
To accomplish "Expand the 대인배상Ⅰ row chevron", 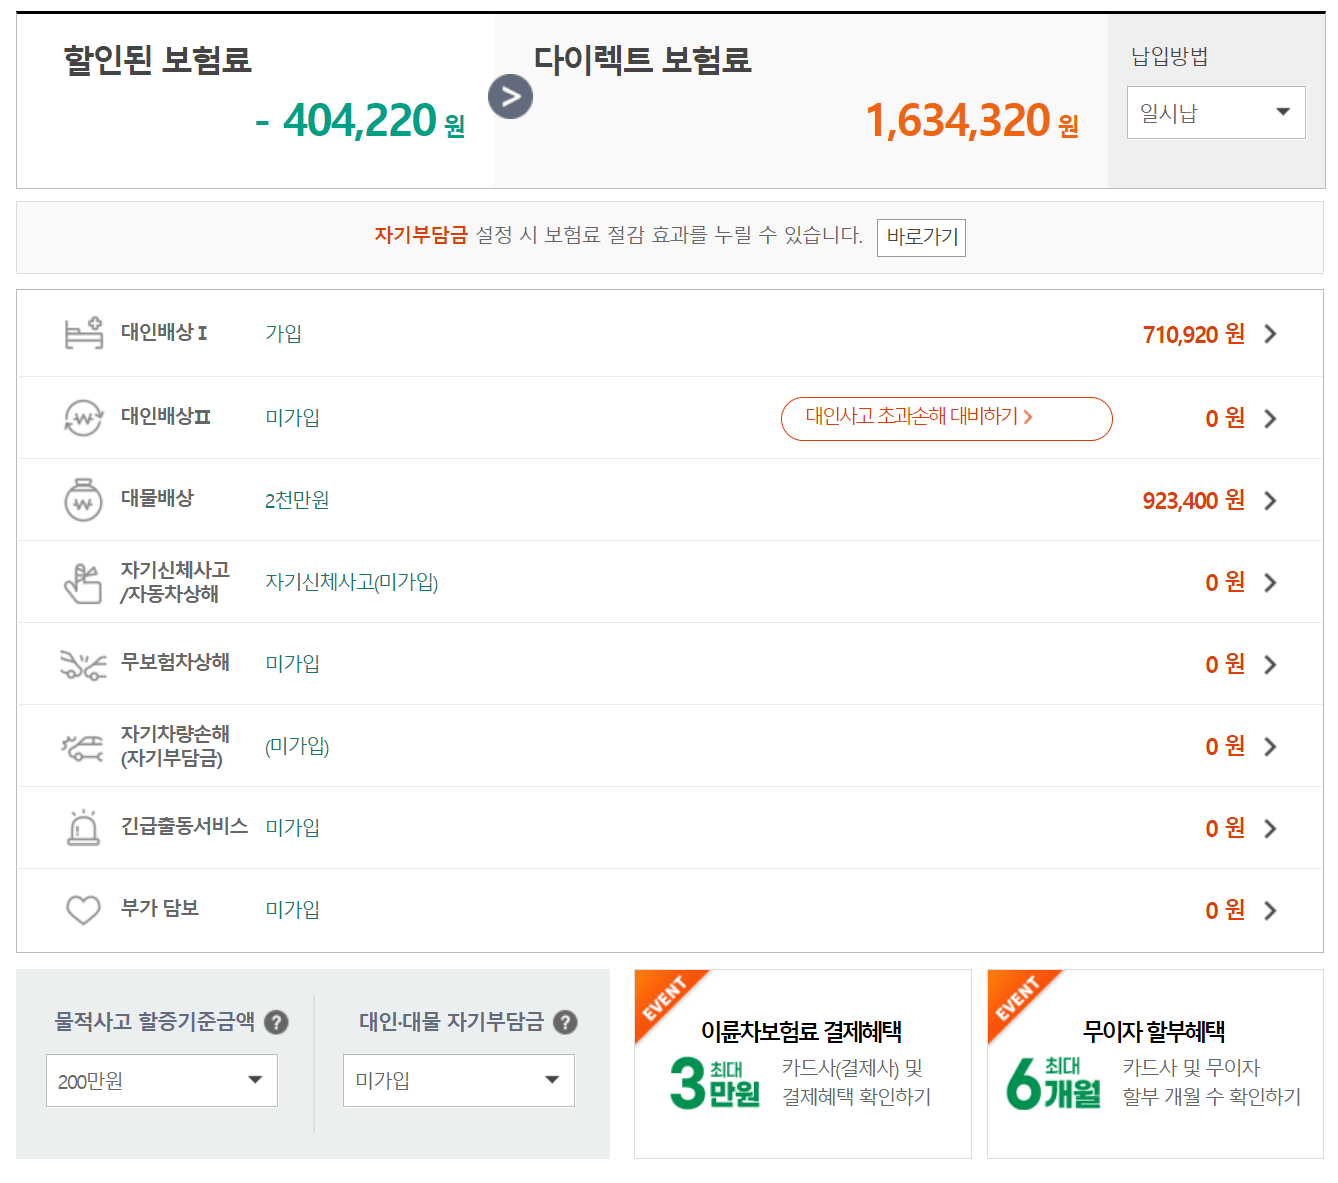I will coord(1271,334).
